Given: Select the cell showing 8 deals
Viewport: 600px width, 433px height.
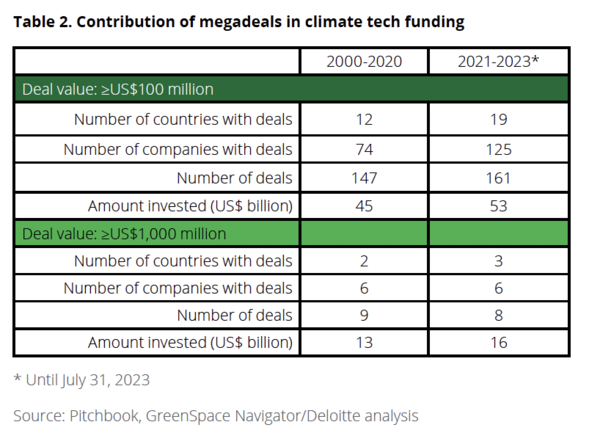Looking at the screenshot, I should pos(495,315).
